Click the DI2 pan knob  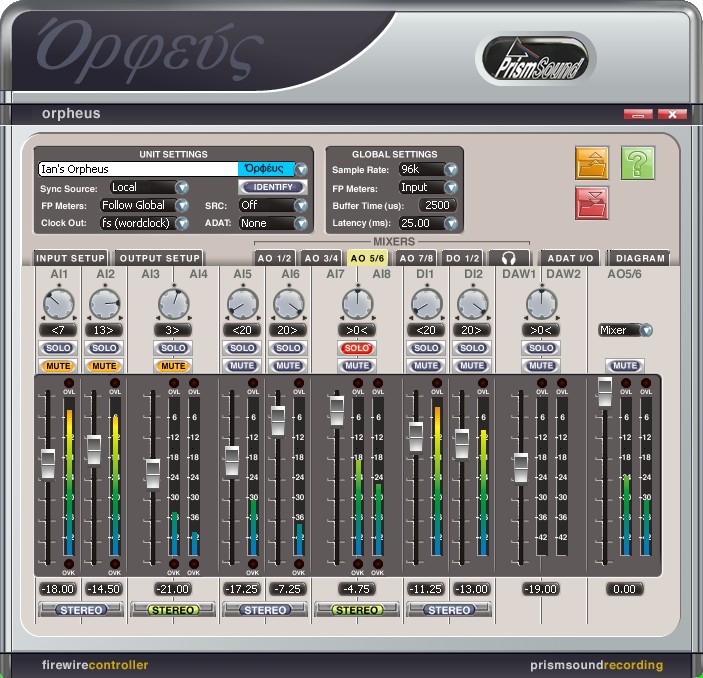coord(473,304)
